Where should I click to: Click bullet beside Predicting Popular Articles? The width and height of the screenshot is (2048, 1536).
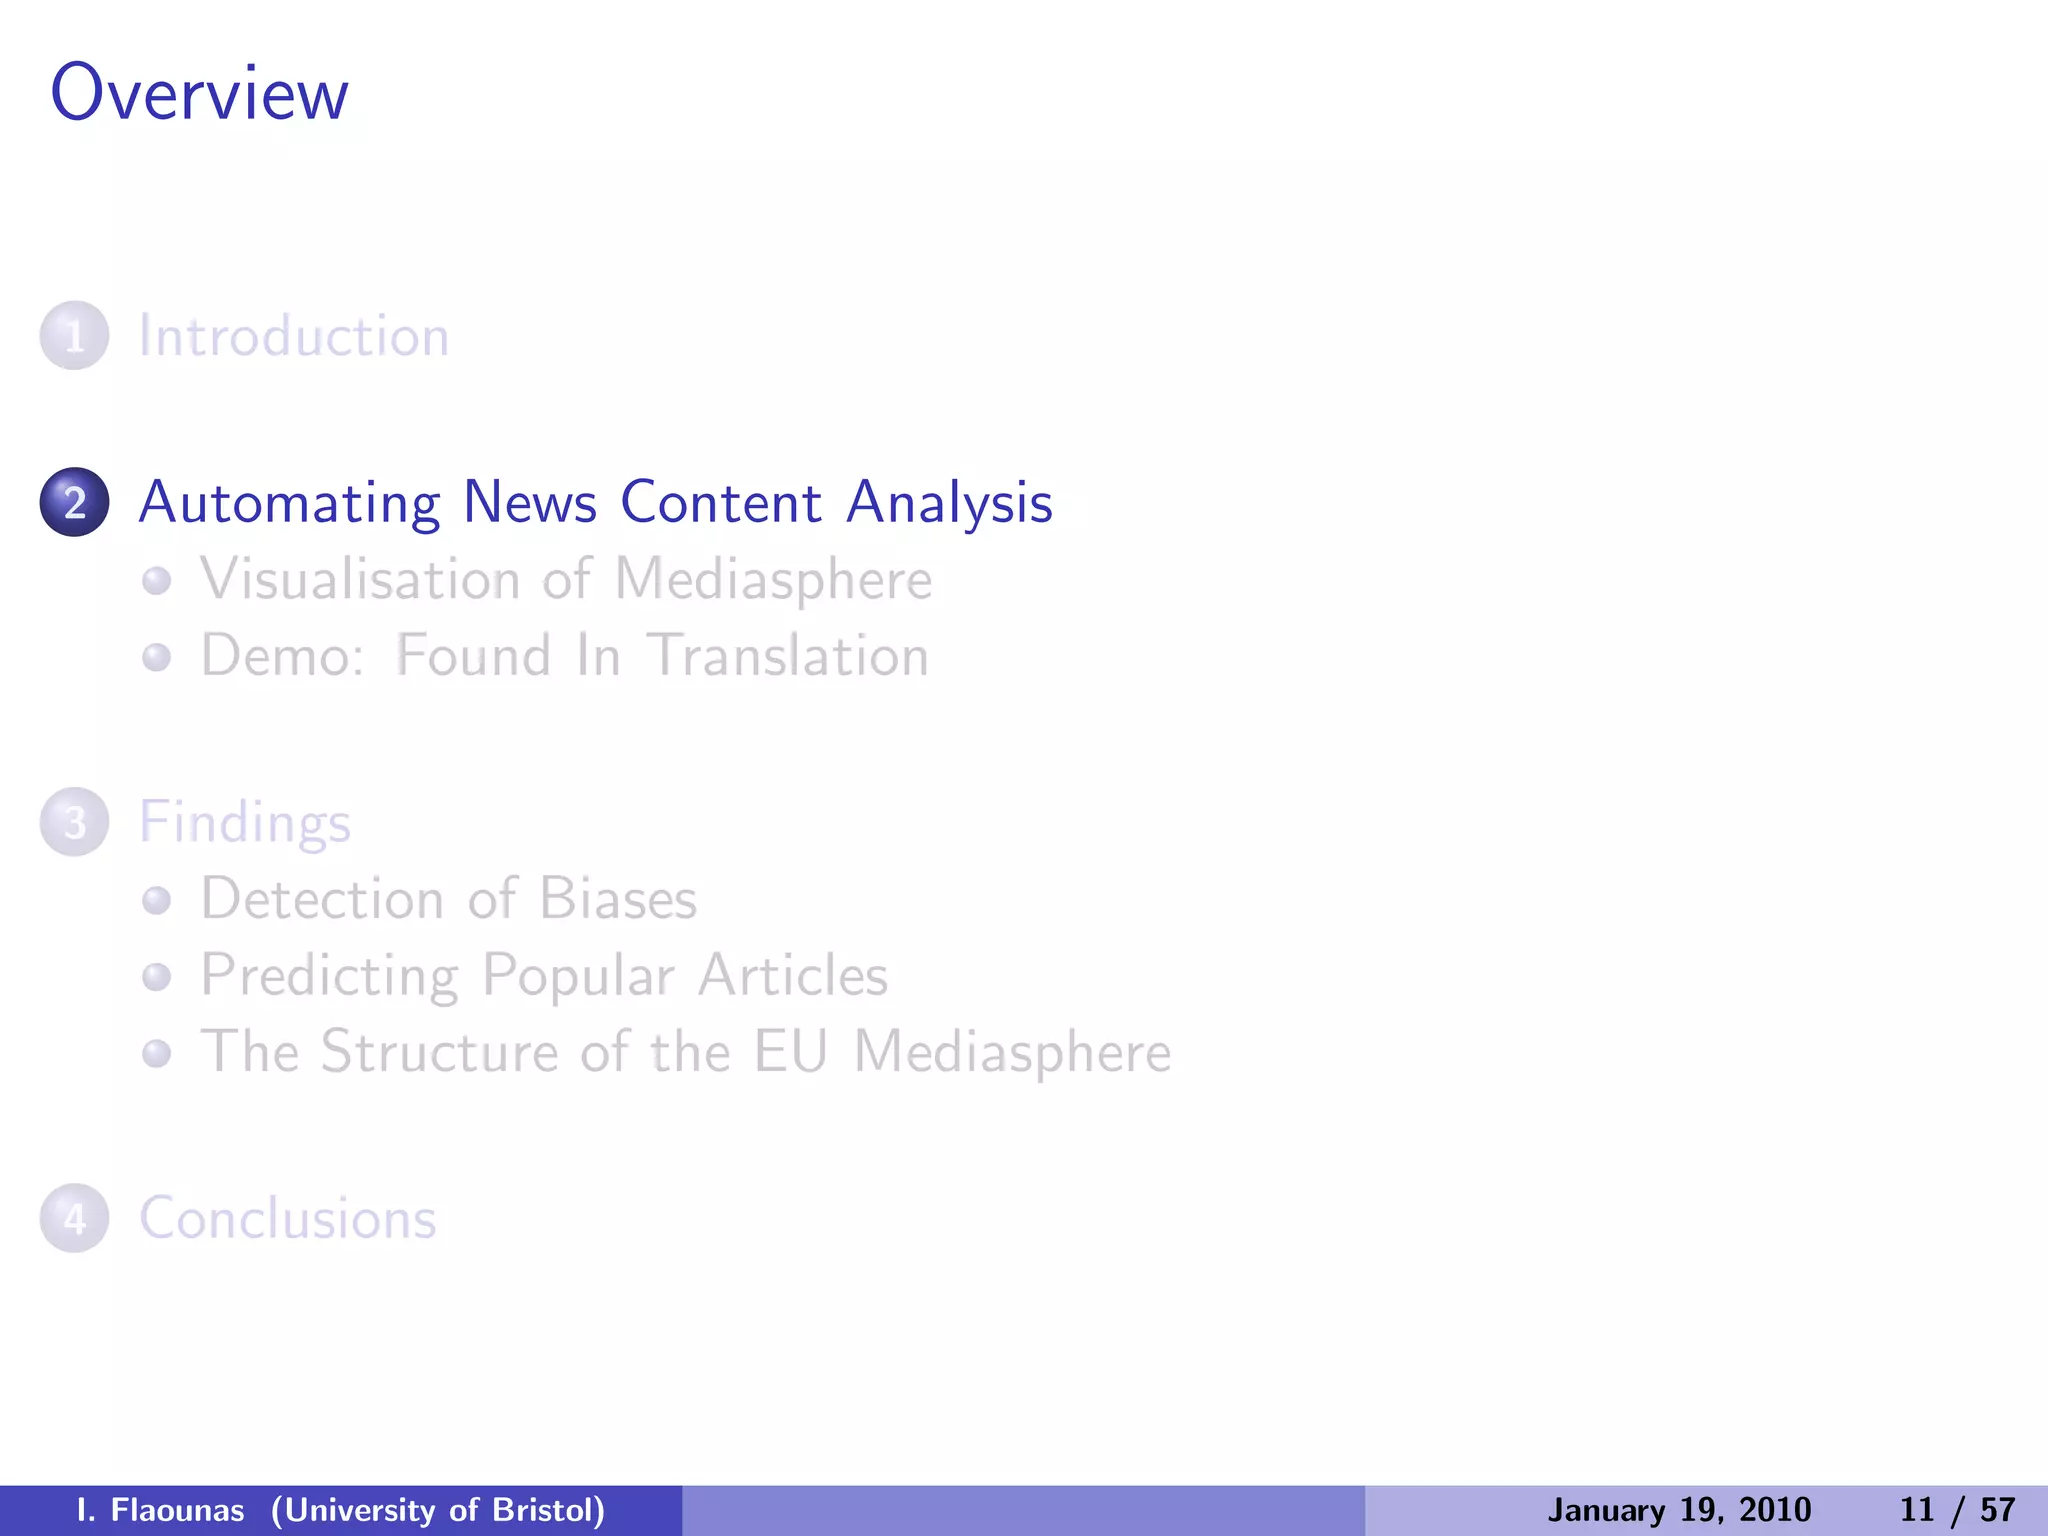156,976
